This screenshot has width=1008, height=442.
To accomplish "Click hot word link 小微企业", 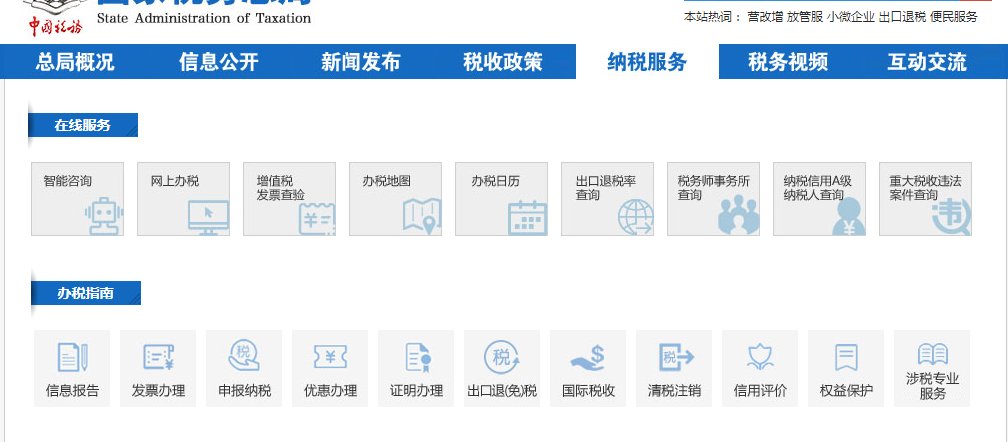I will [x=851, y=17].
